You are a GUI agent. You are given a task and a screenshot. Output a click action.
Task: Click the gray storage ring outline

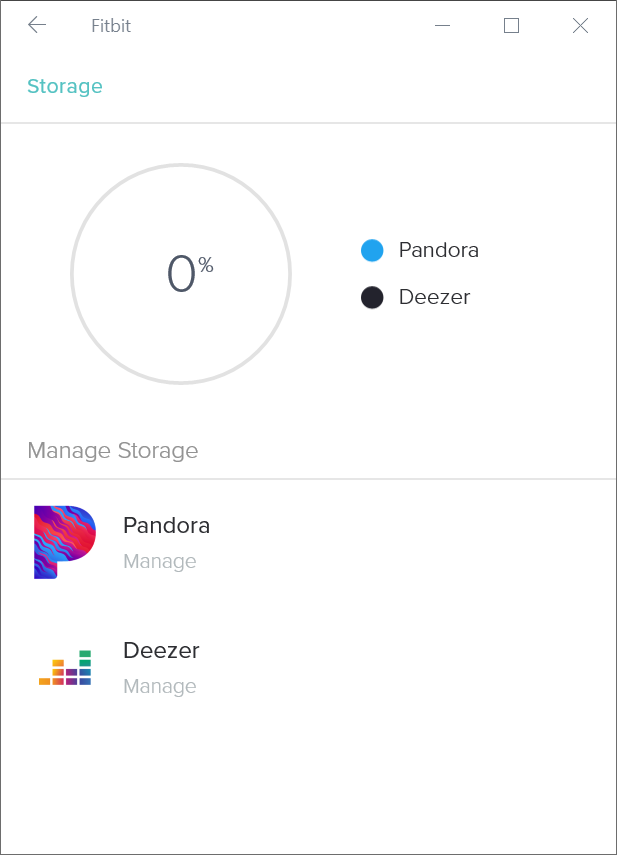click(181, 165)
